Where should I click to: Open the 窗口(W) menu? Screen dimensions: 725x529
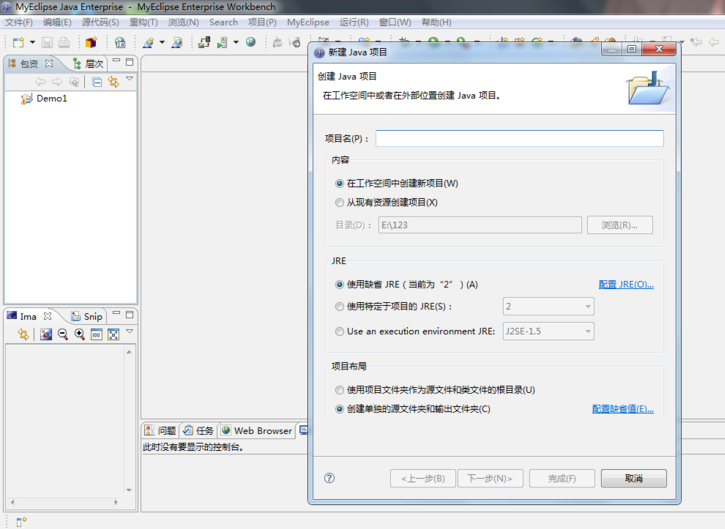pos(395,22)
